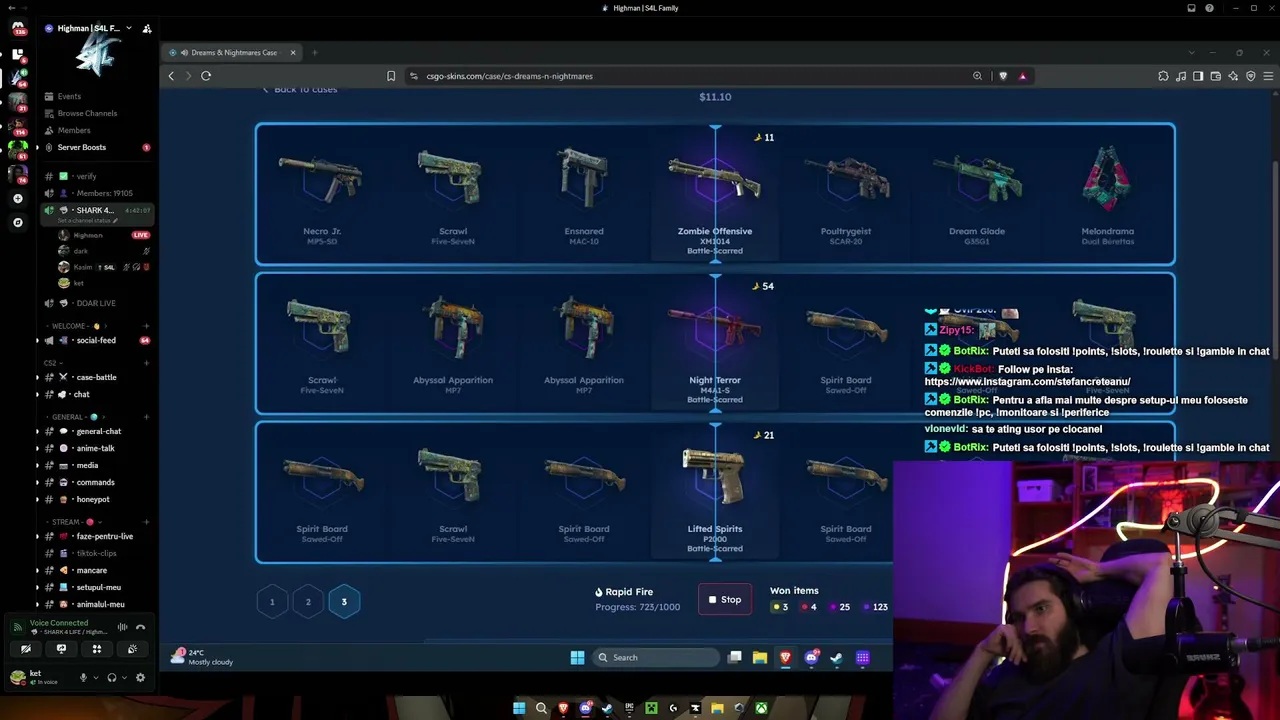
Task: Open the Members list item
Action: click(x=96, y=130)
